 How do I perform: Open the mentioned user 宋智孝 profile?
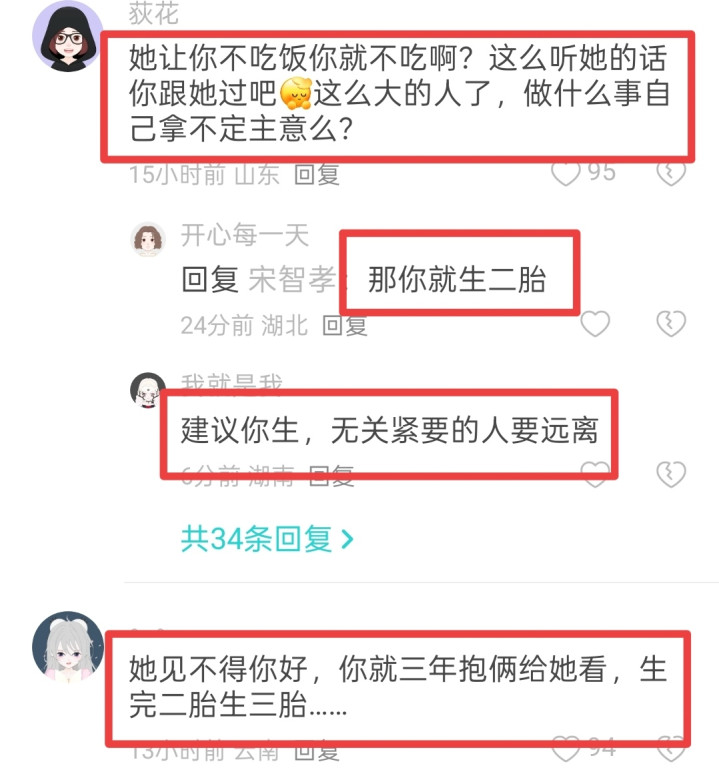tap(292, 280)
